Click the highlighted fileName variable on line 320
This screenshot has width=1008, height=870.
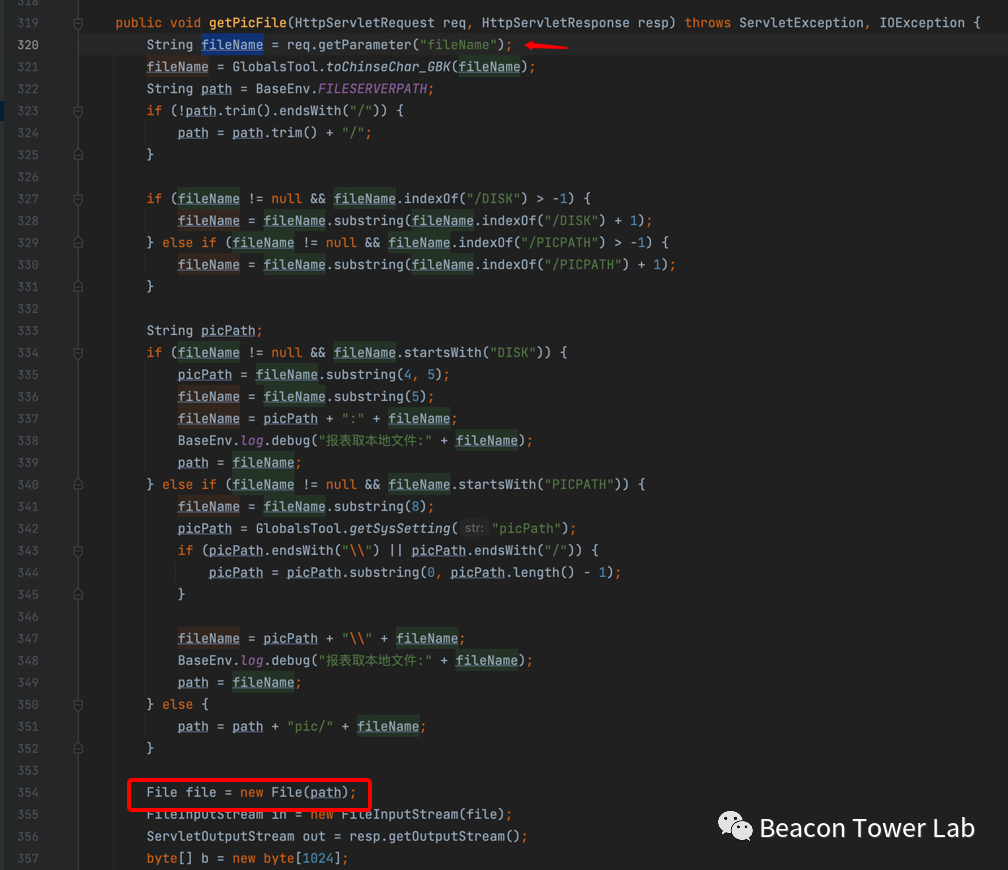[x=232, y=45]
